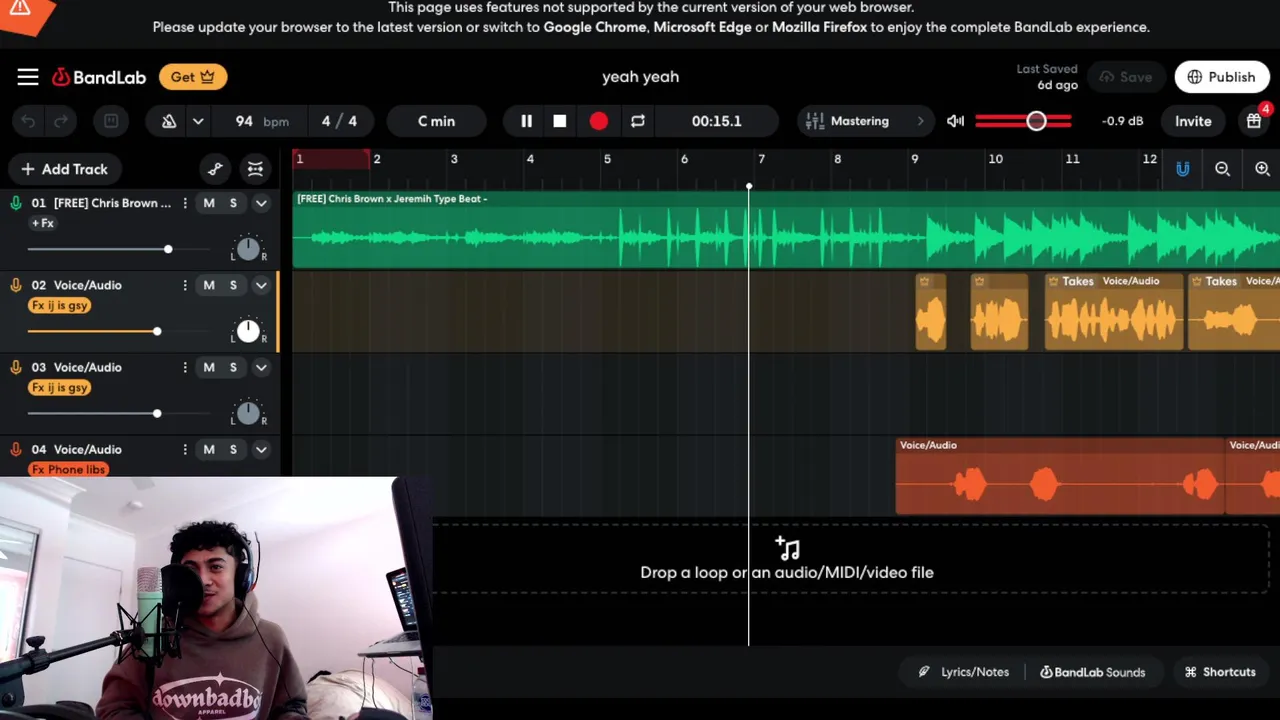Click track 02 microphone icon

16,285
